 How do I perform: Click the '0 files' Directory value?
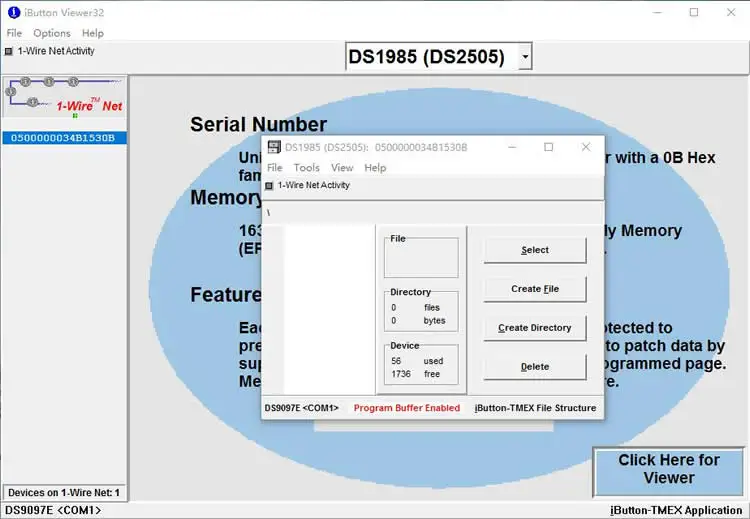tap(416, 308)
